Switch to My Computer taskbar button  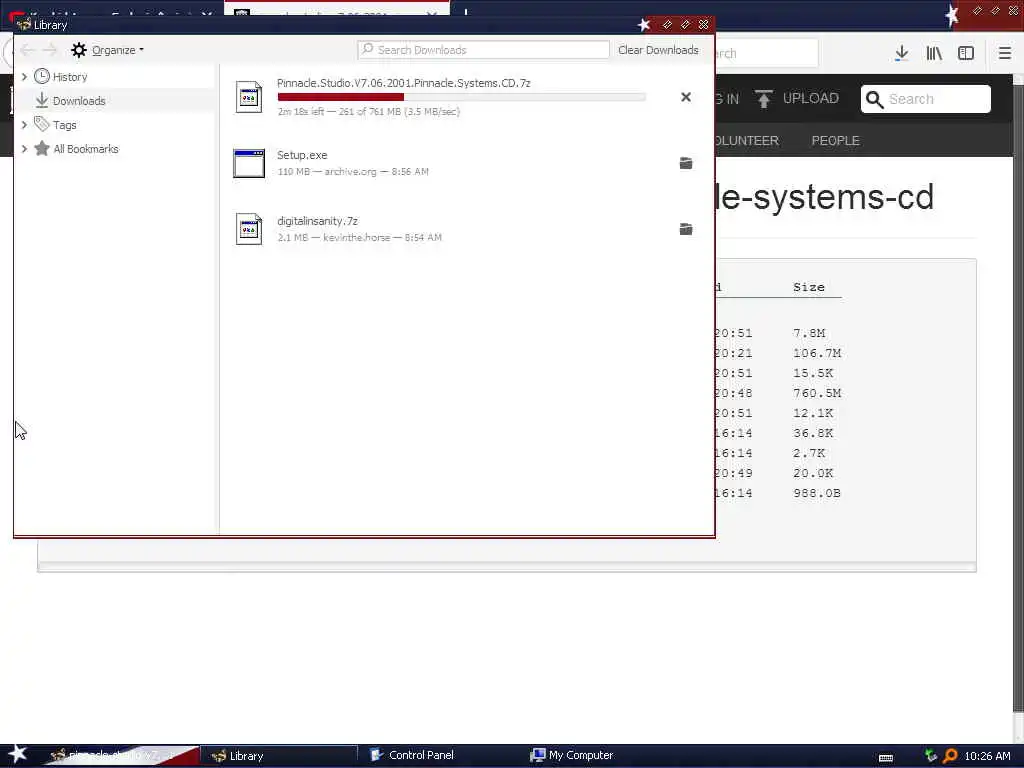pos(571,755)
